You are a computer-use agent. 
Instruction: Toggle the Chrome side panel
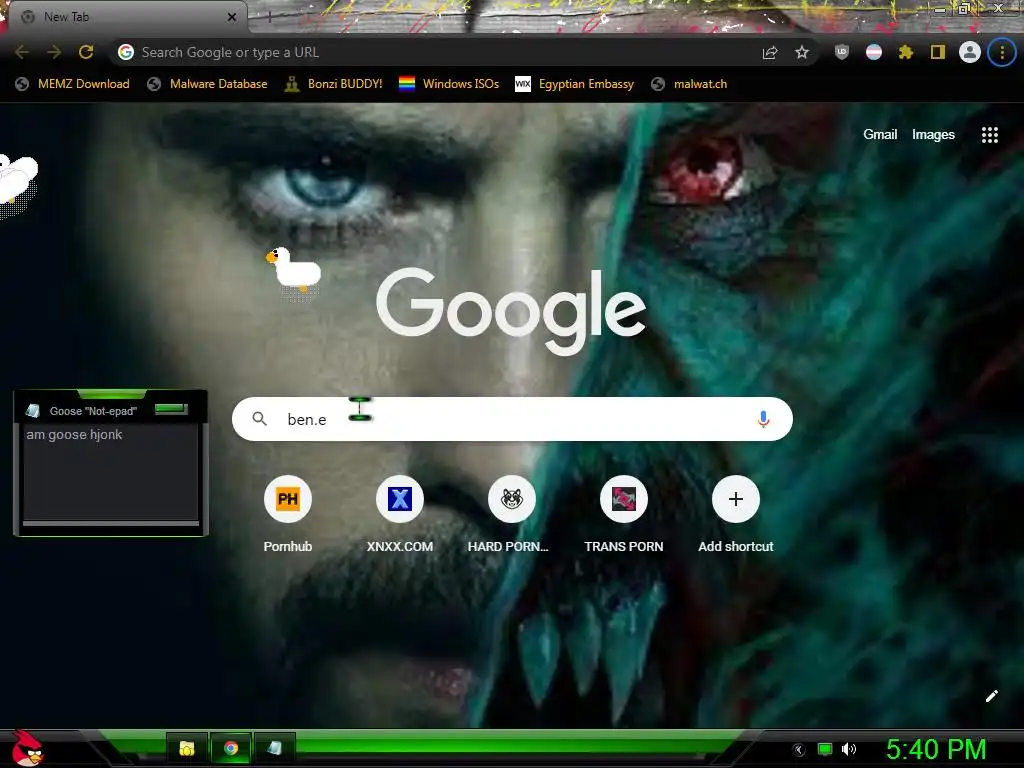tap(938, 52)
